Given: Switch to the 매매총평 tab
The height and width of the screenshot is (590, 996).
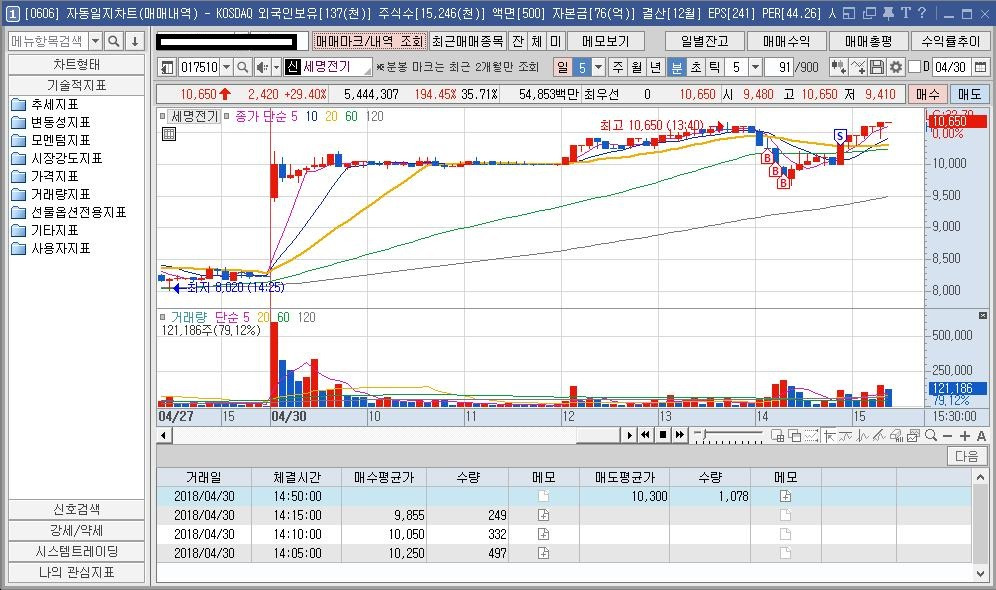Looking at the screenshot, I should [x=868, y=41].
